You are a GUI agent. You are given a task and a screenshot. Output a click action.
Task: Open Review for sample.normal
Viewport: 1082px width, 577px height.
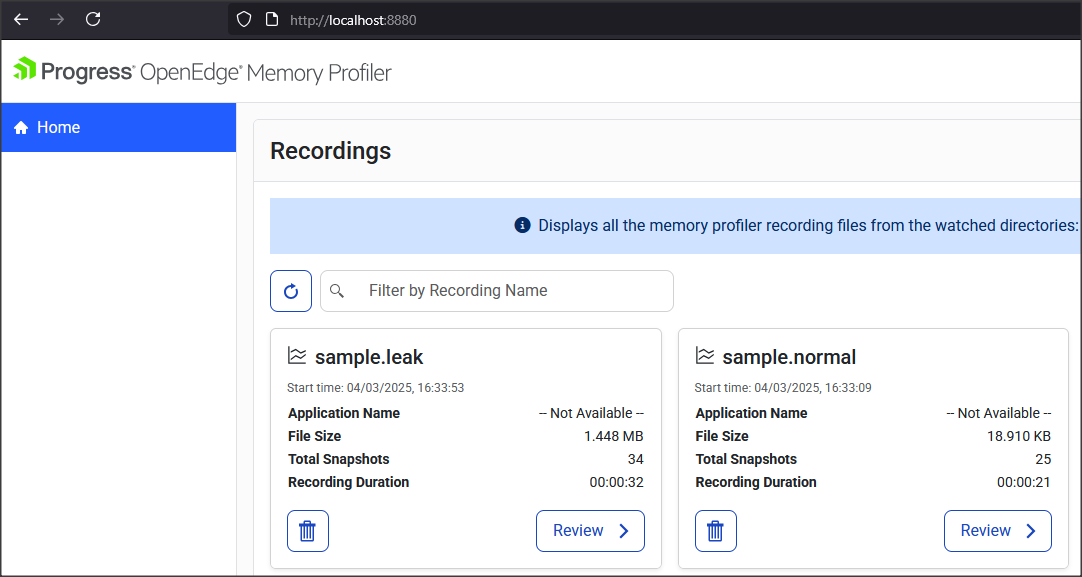[997, 531]
